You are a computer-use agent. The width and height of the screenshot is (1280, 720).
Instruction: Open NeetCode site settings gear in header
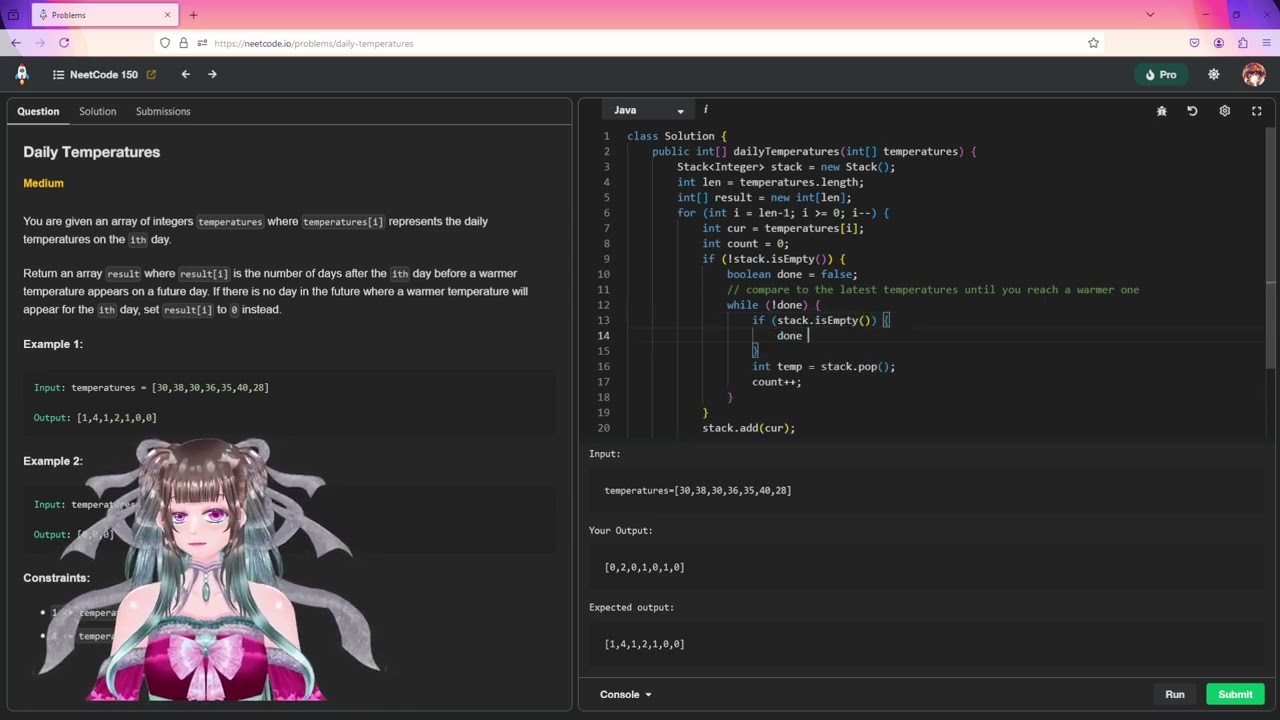1214,74
